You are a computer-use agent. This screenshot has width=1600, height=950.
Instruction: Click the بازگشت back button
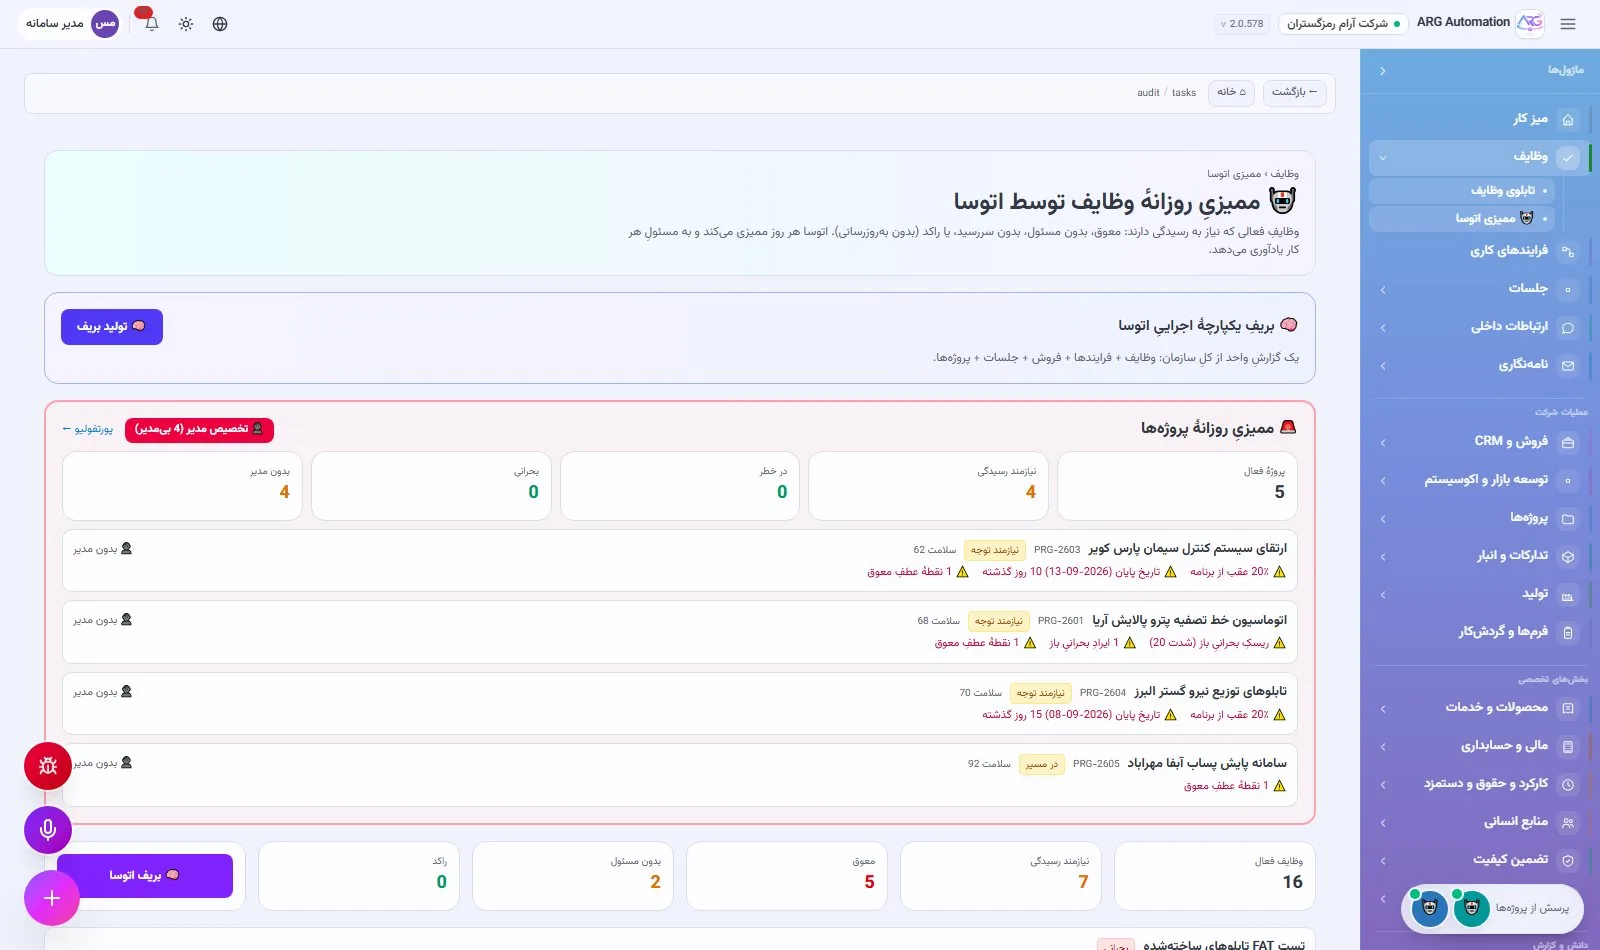(x=1294, y=92)
